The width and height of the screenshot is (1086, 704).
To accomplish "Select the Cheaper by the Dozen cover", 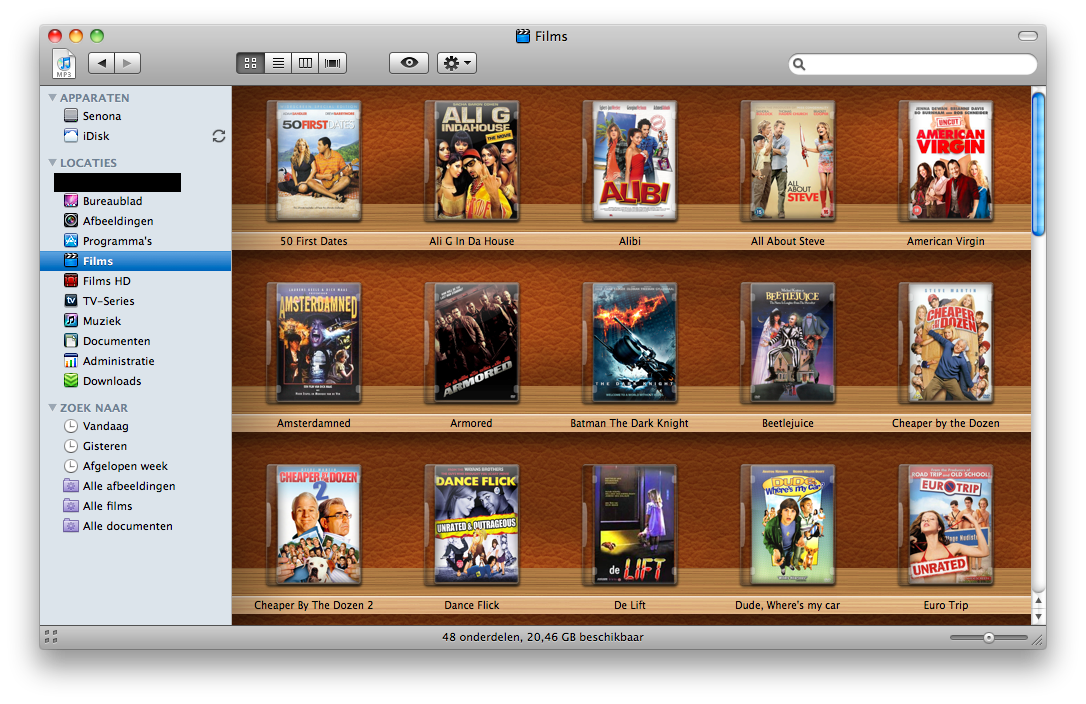I will point(945,343).
